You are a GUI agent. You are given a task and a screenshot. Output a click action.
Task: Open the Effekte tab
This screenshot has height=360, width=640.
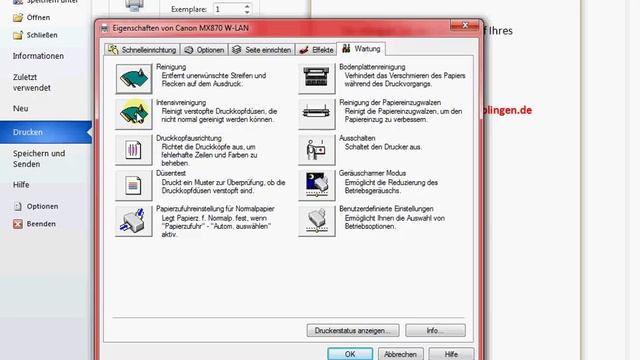click(x=316, y=50)
